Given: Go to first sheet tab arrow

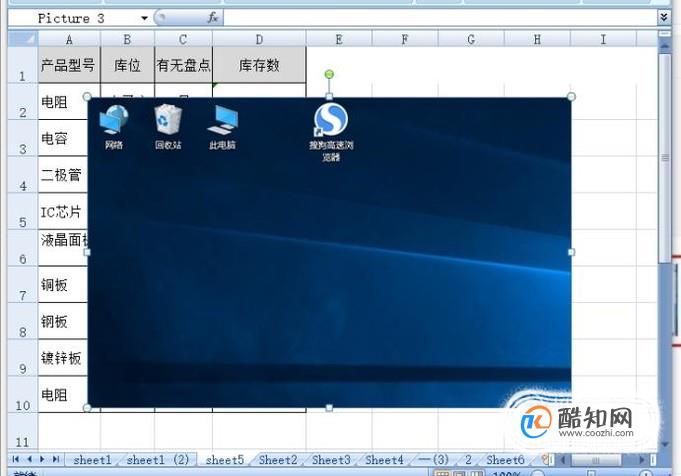Looking at the screenshot, I should click(16, 459).
